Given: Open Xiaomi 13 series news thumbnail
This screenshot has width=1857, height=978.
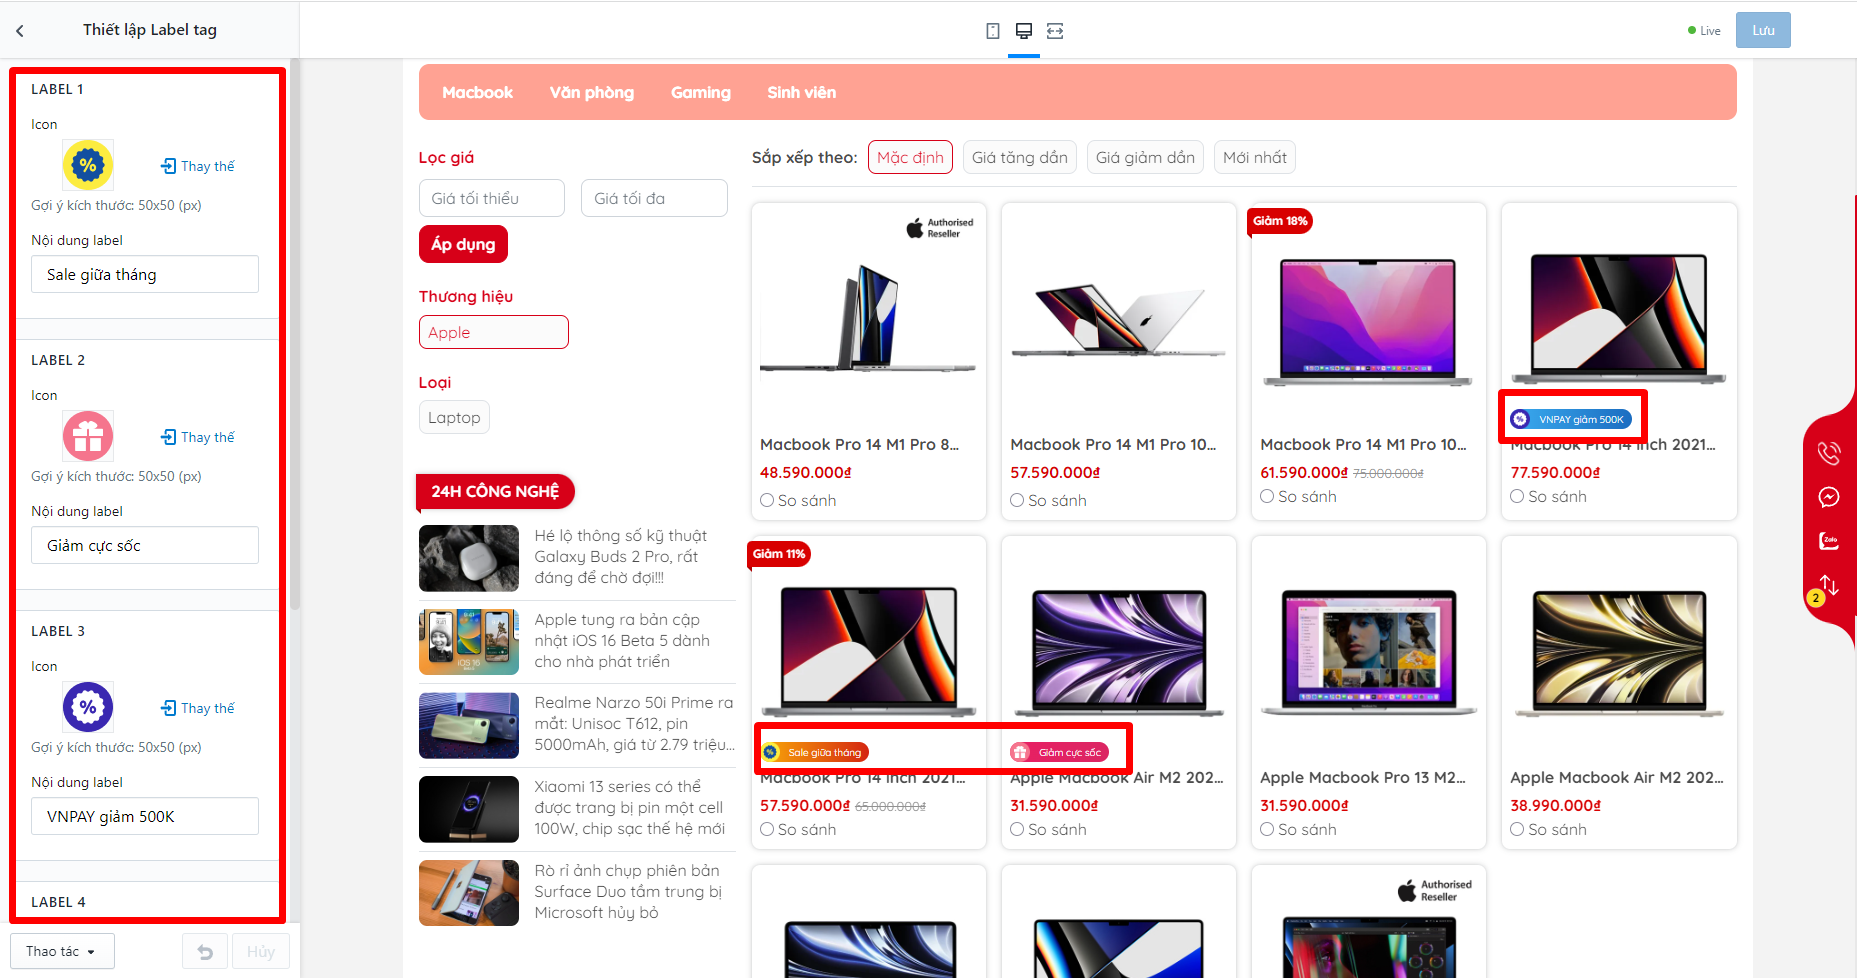Looking at the screenshot, I should click(x=469, y=809).
